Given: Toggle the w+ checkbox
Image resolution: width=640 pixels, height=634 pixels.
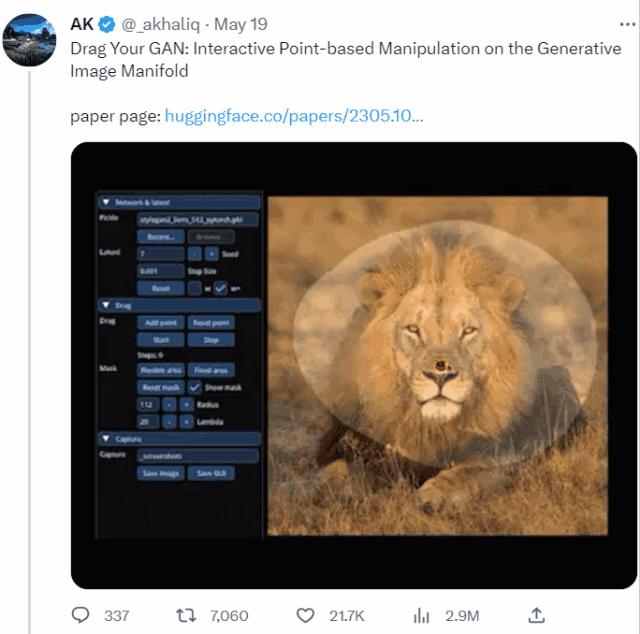Looking at the screenshot, I should [x=220, y=288].
